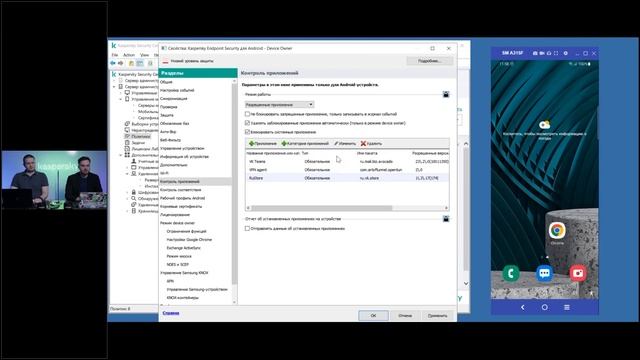
Task: Open the Настройки Google Chrome subsection
Action: click(x=189, y=240)
